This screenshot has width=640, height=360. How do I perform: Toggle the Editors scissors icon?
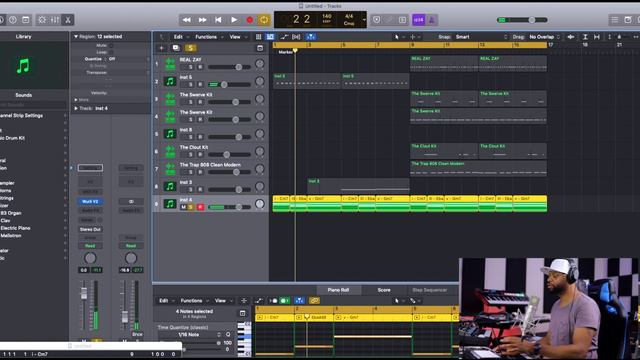(68, 20)
